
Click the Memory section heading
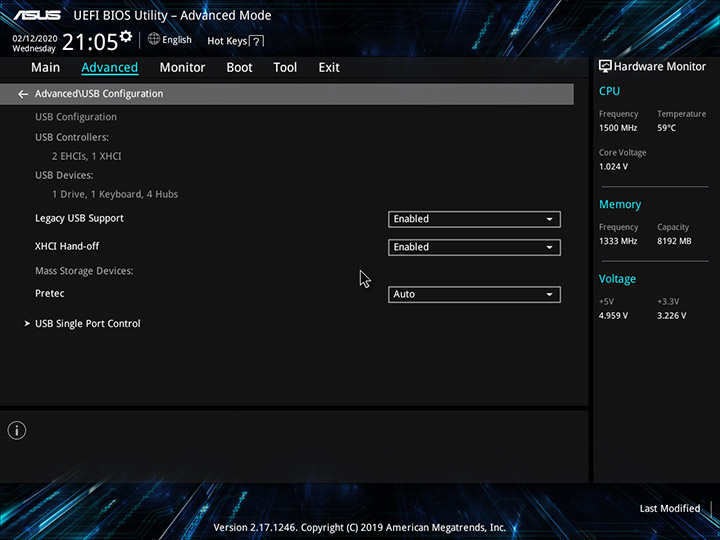tap(620, 204)
